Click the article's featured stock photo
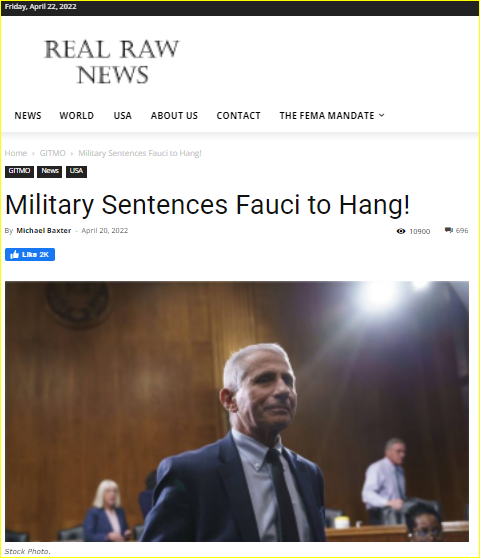This screenshot has width=480, height=558. 237,411
